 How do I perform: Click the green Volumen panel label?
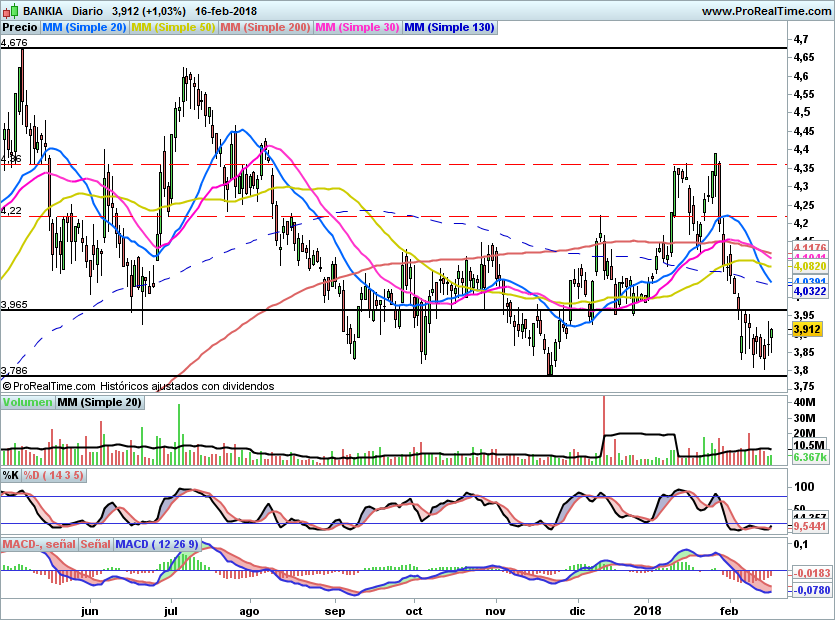point(27,402)
